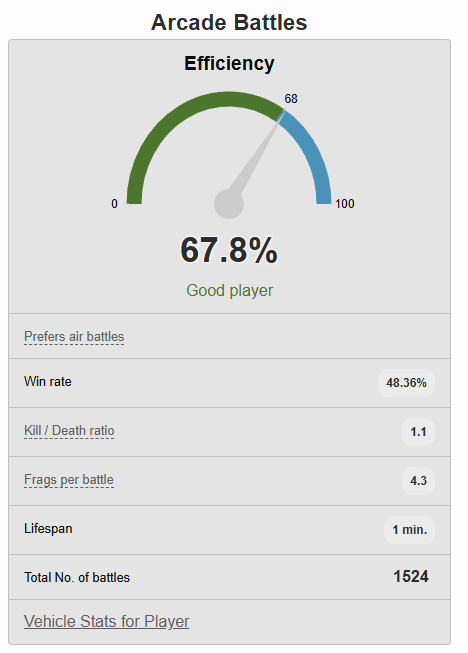Image resolution: width=468 pixels, height=653 pixels.
Task: Click the gauge needle pivot circle
Action: point(229,204)
